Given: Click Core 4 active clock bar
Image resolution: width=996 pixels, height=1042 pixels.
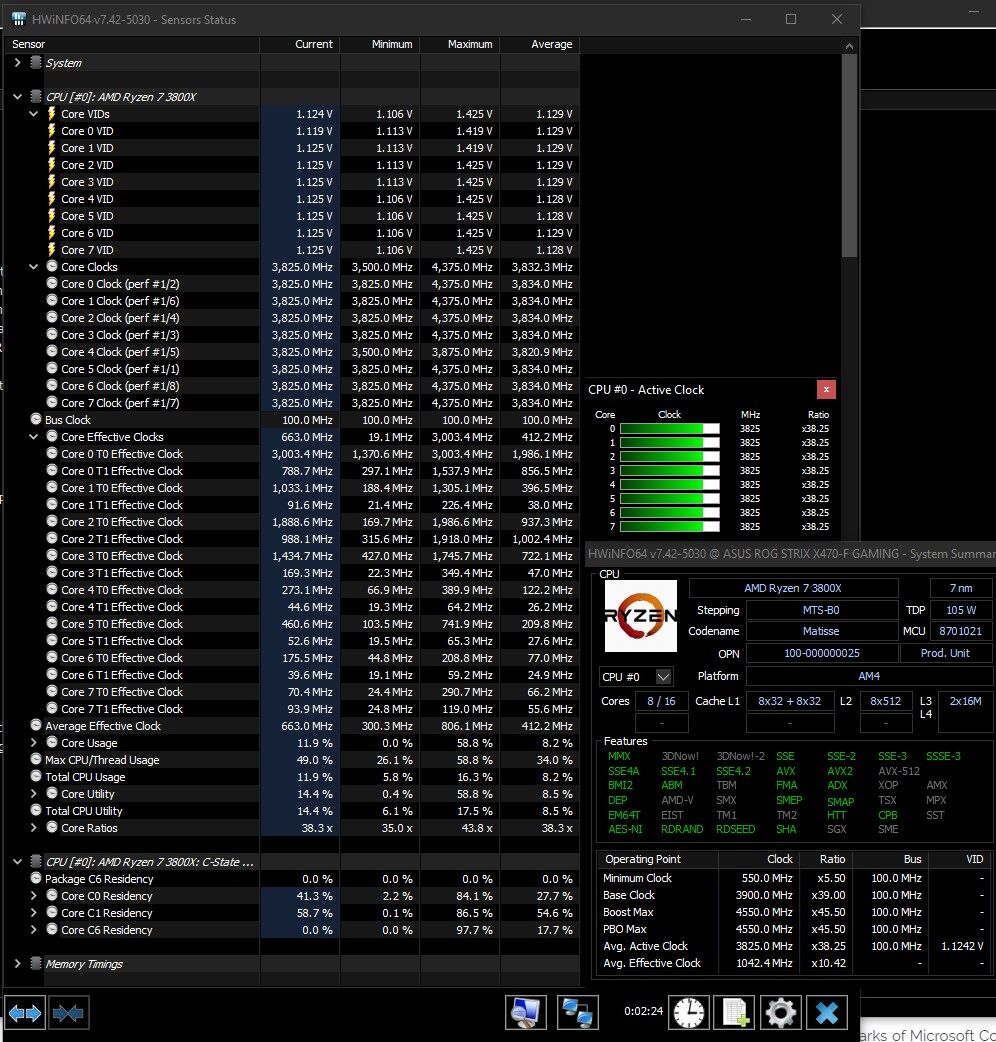Looking at the screenshot, I should [x=669, y=484].
